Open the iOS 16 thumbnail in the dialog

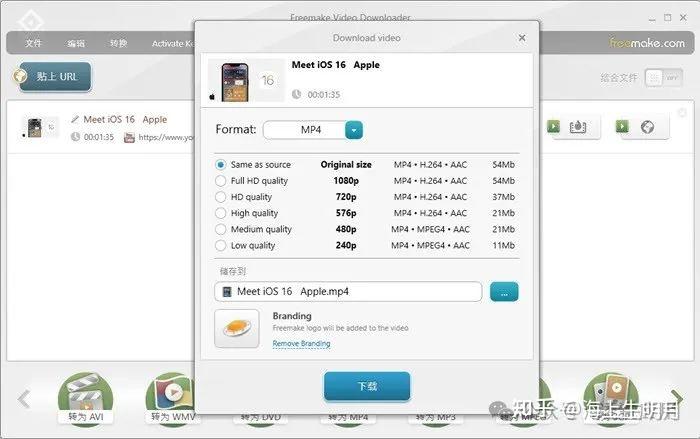[246, 81]
